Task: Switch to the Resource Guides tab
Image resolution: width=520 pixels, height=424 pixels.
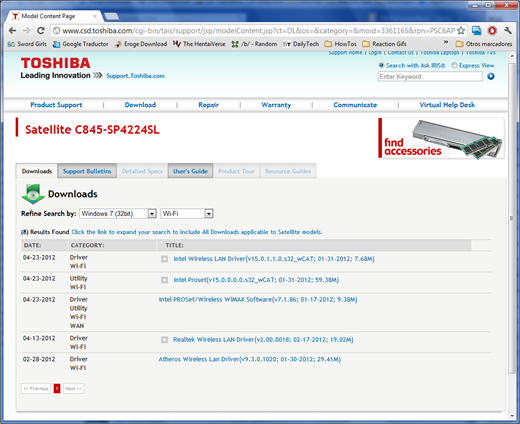Action: point(288,171)
